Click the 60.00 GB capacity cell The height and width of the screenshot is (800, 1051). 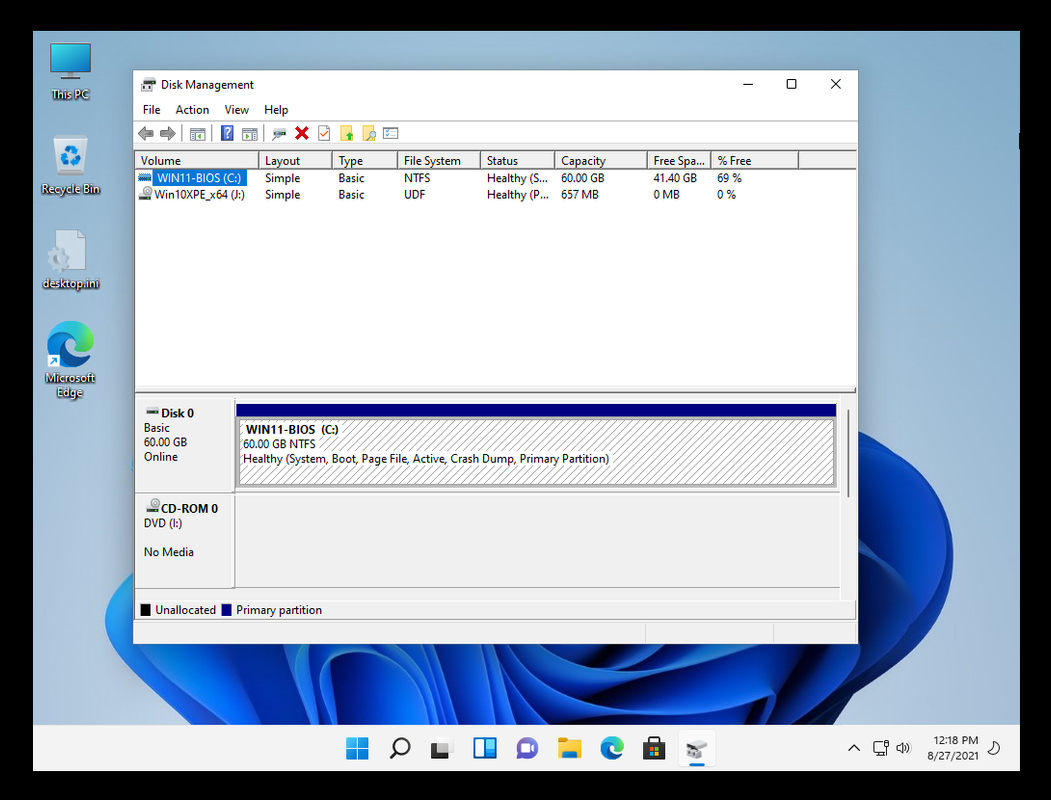582,178
